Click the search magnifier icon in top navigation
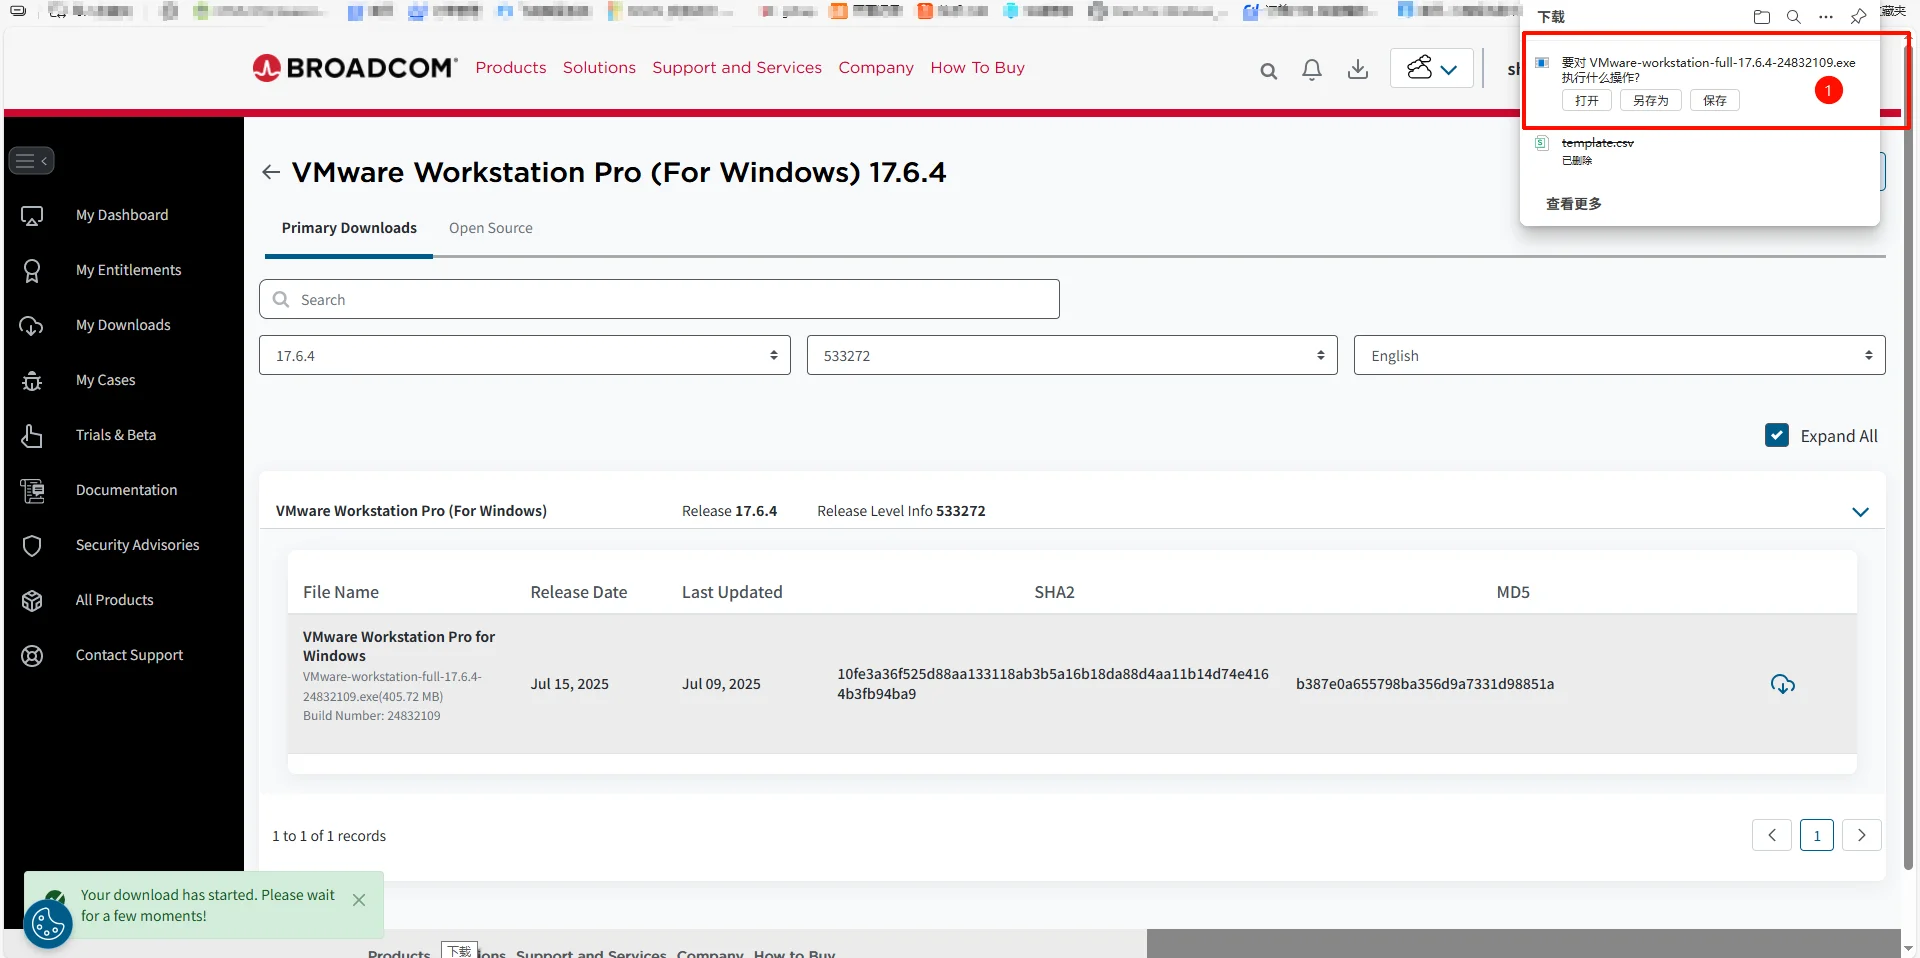 point(1268,71)
